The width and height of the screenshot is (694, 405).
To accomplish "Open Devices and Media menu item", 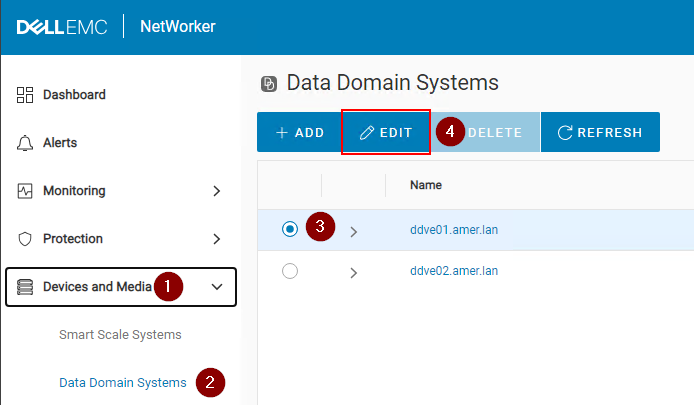I will [x=121, y=287].
